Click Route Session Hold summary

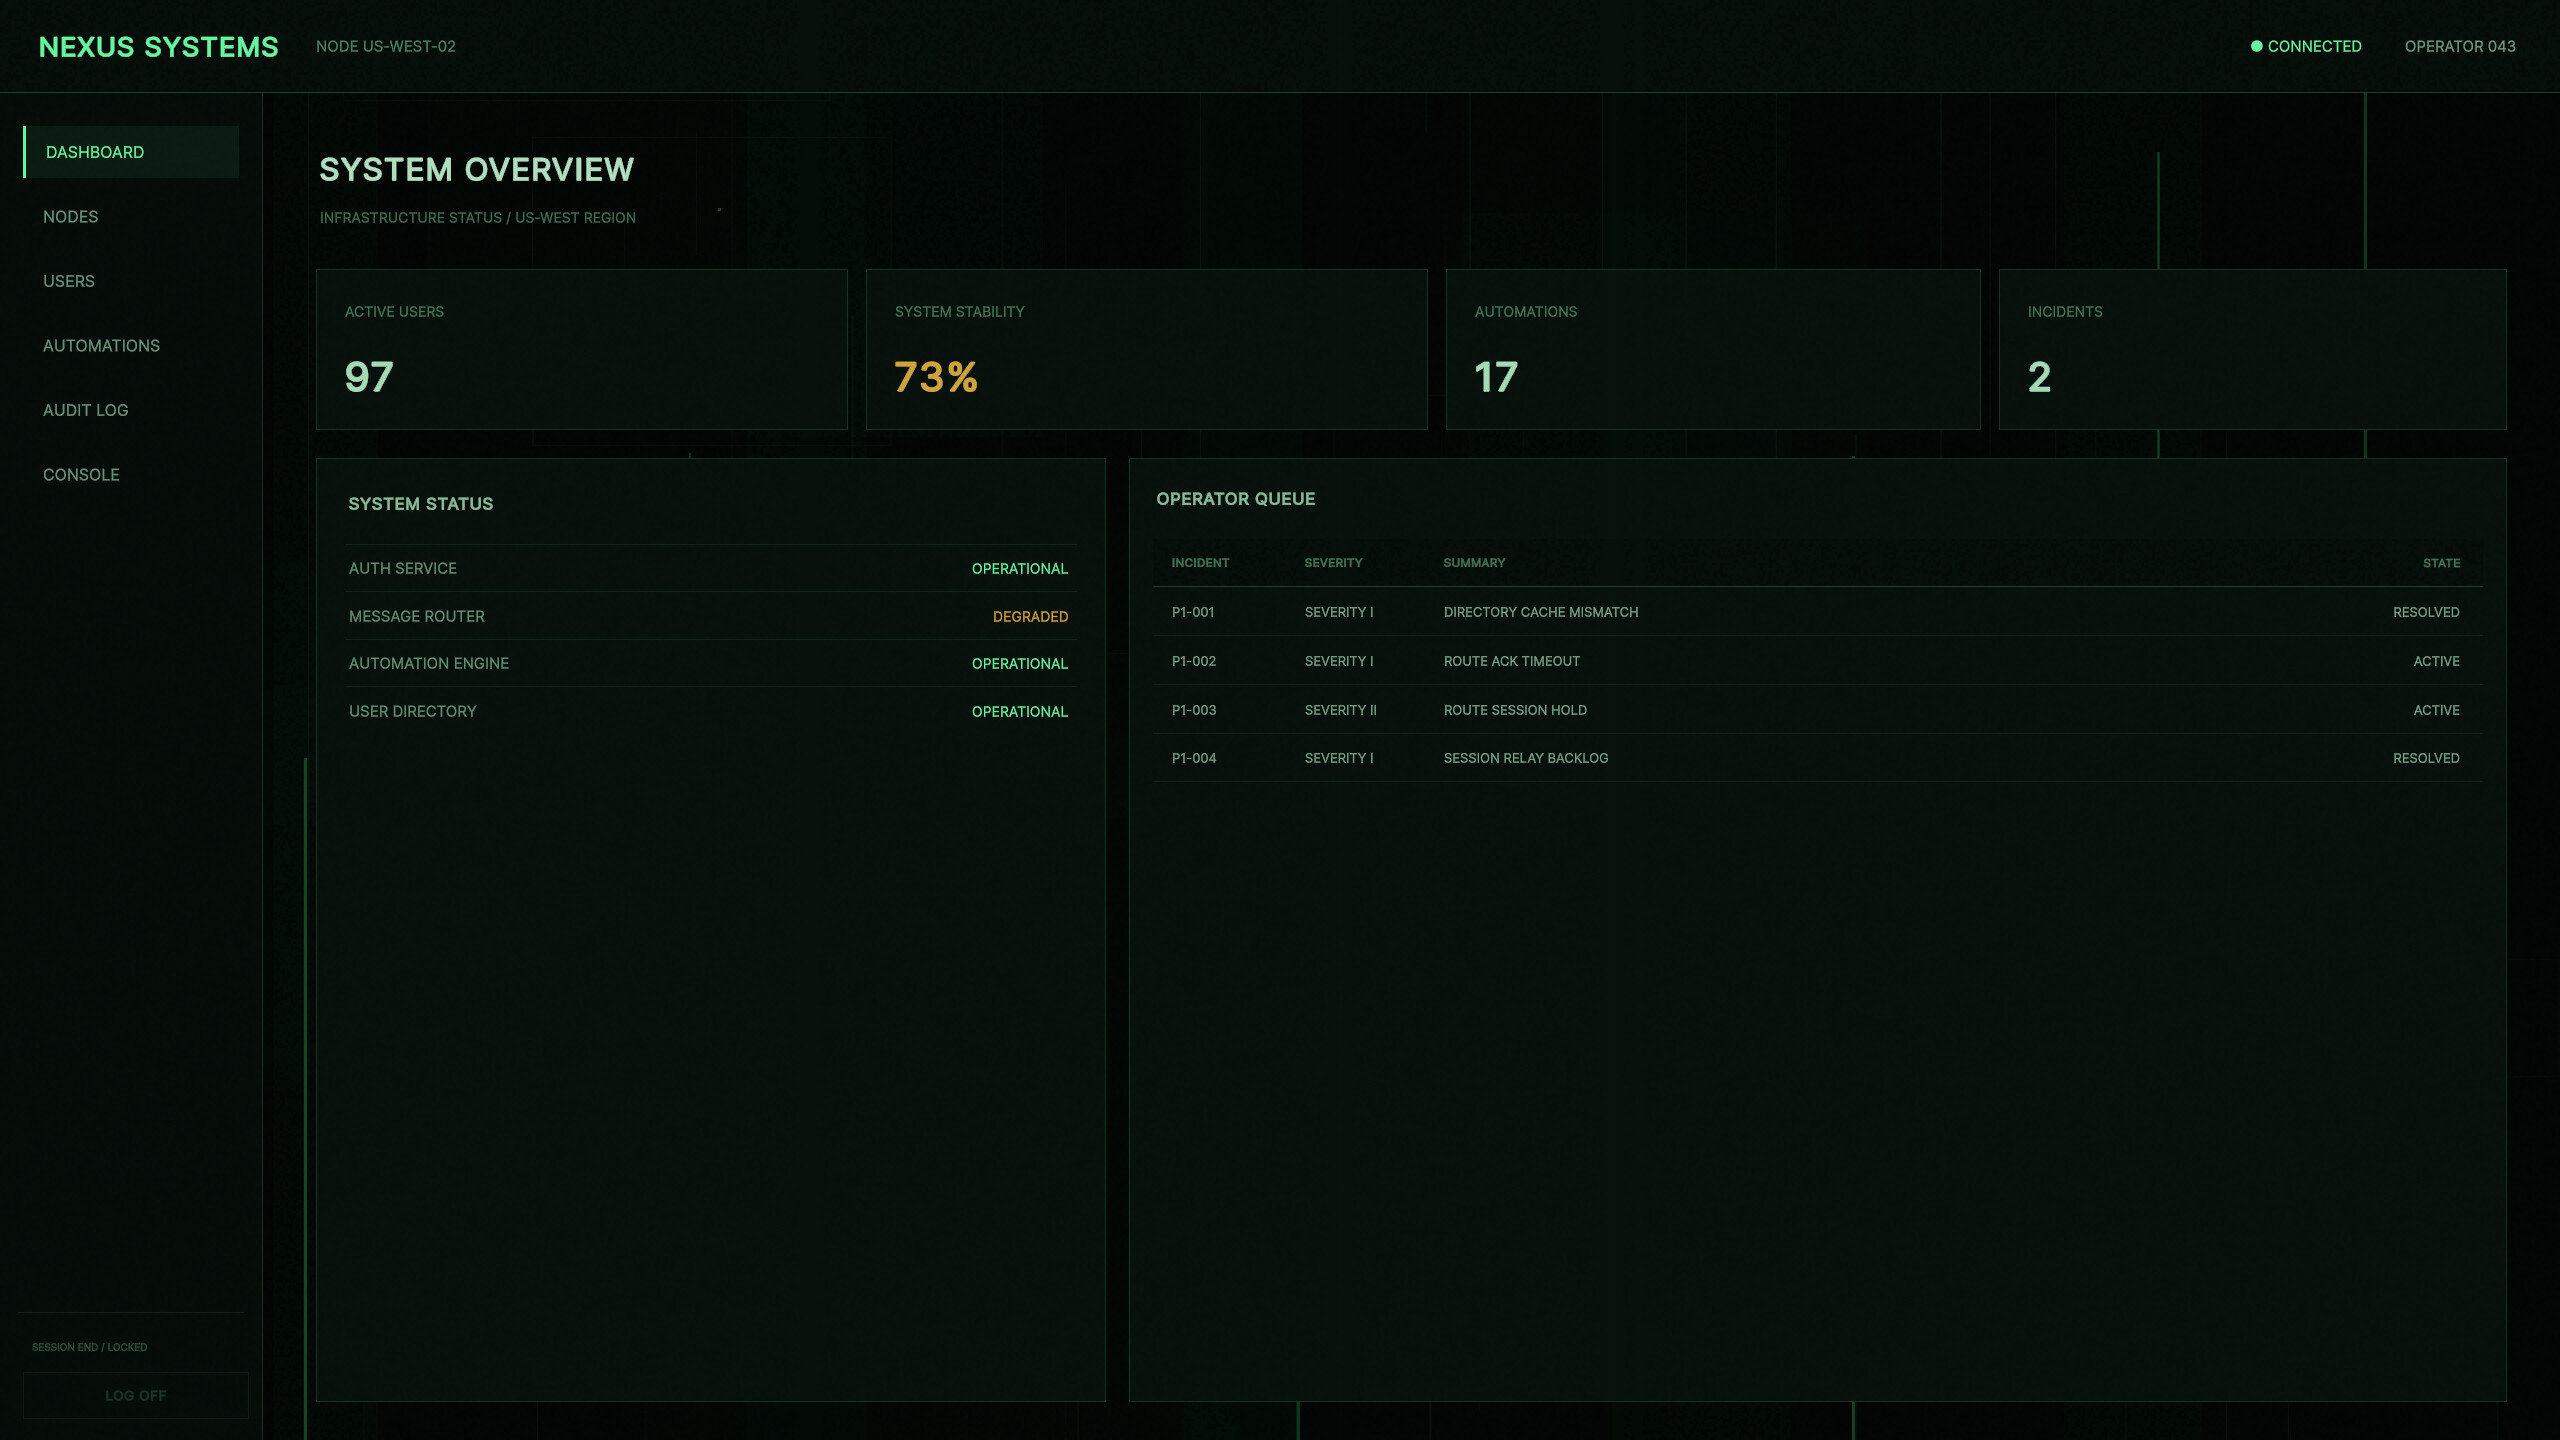point(1515,710)
